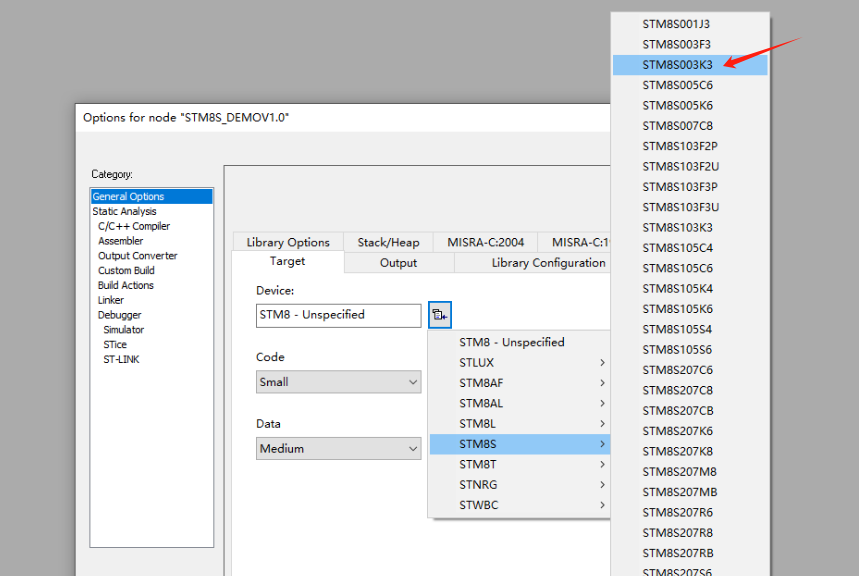Choose device STM8S105S6

690,350
